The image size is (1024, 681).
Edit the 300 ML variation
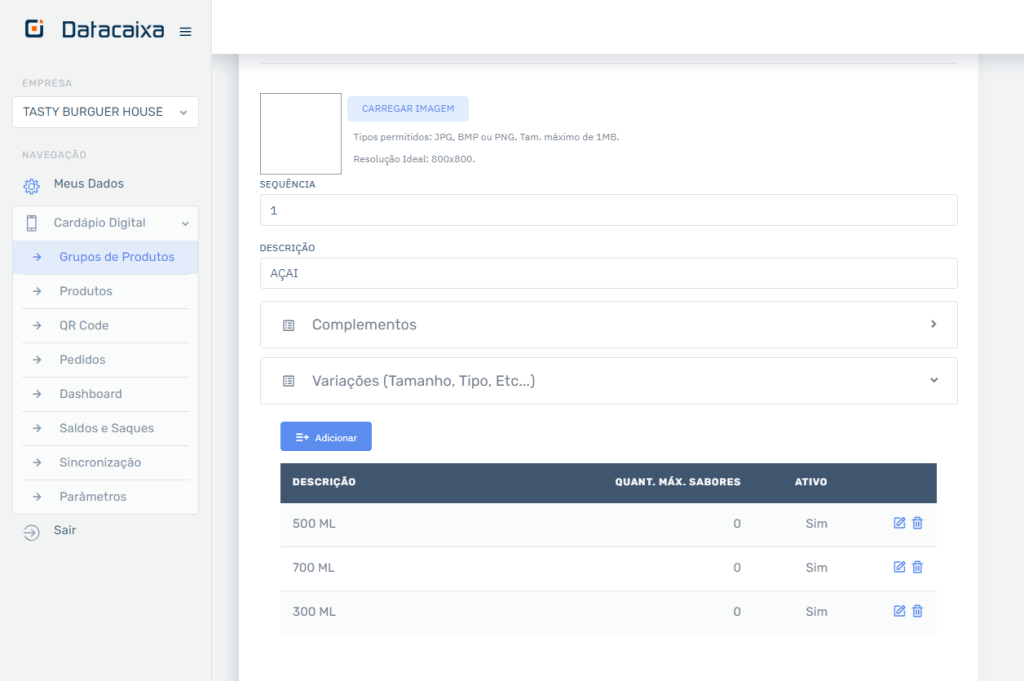point(899,611)
